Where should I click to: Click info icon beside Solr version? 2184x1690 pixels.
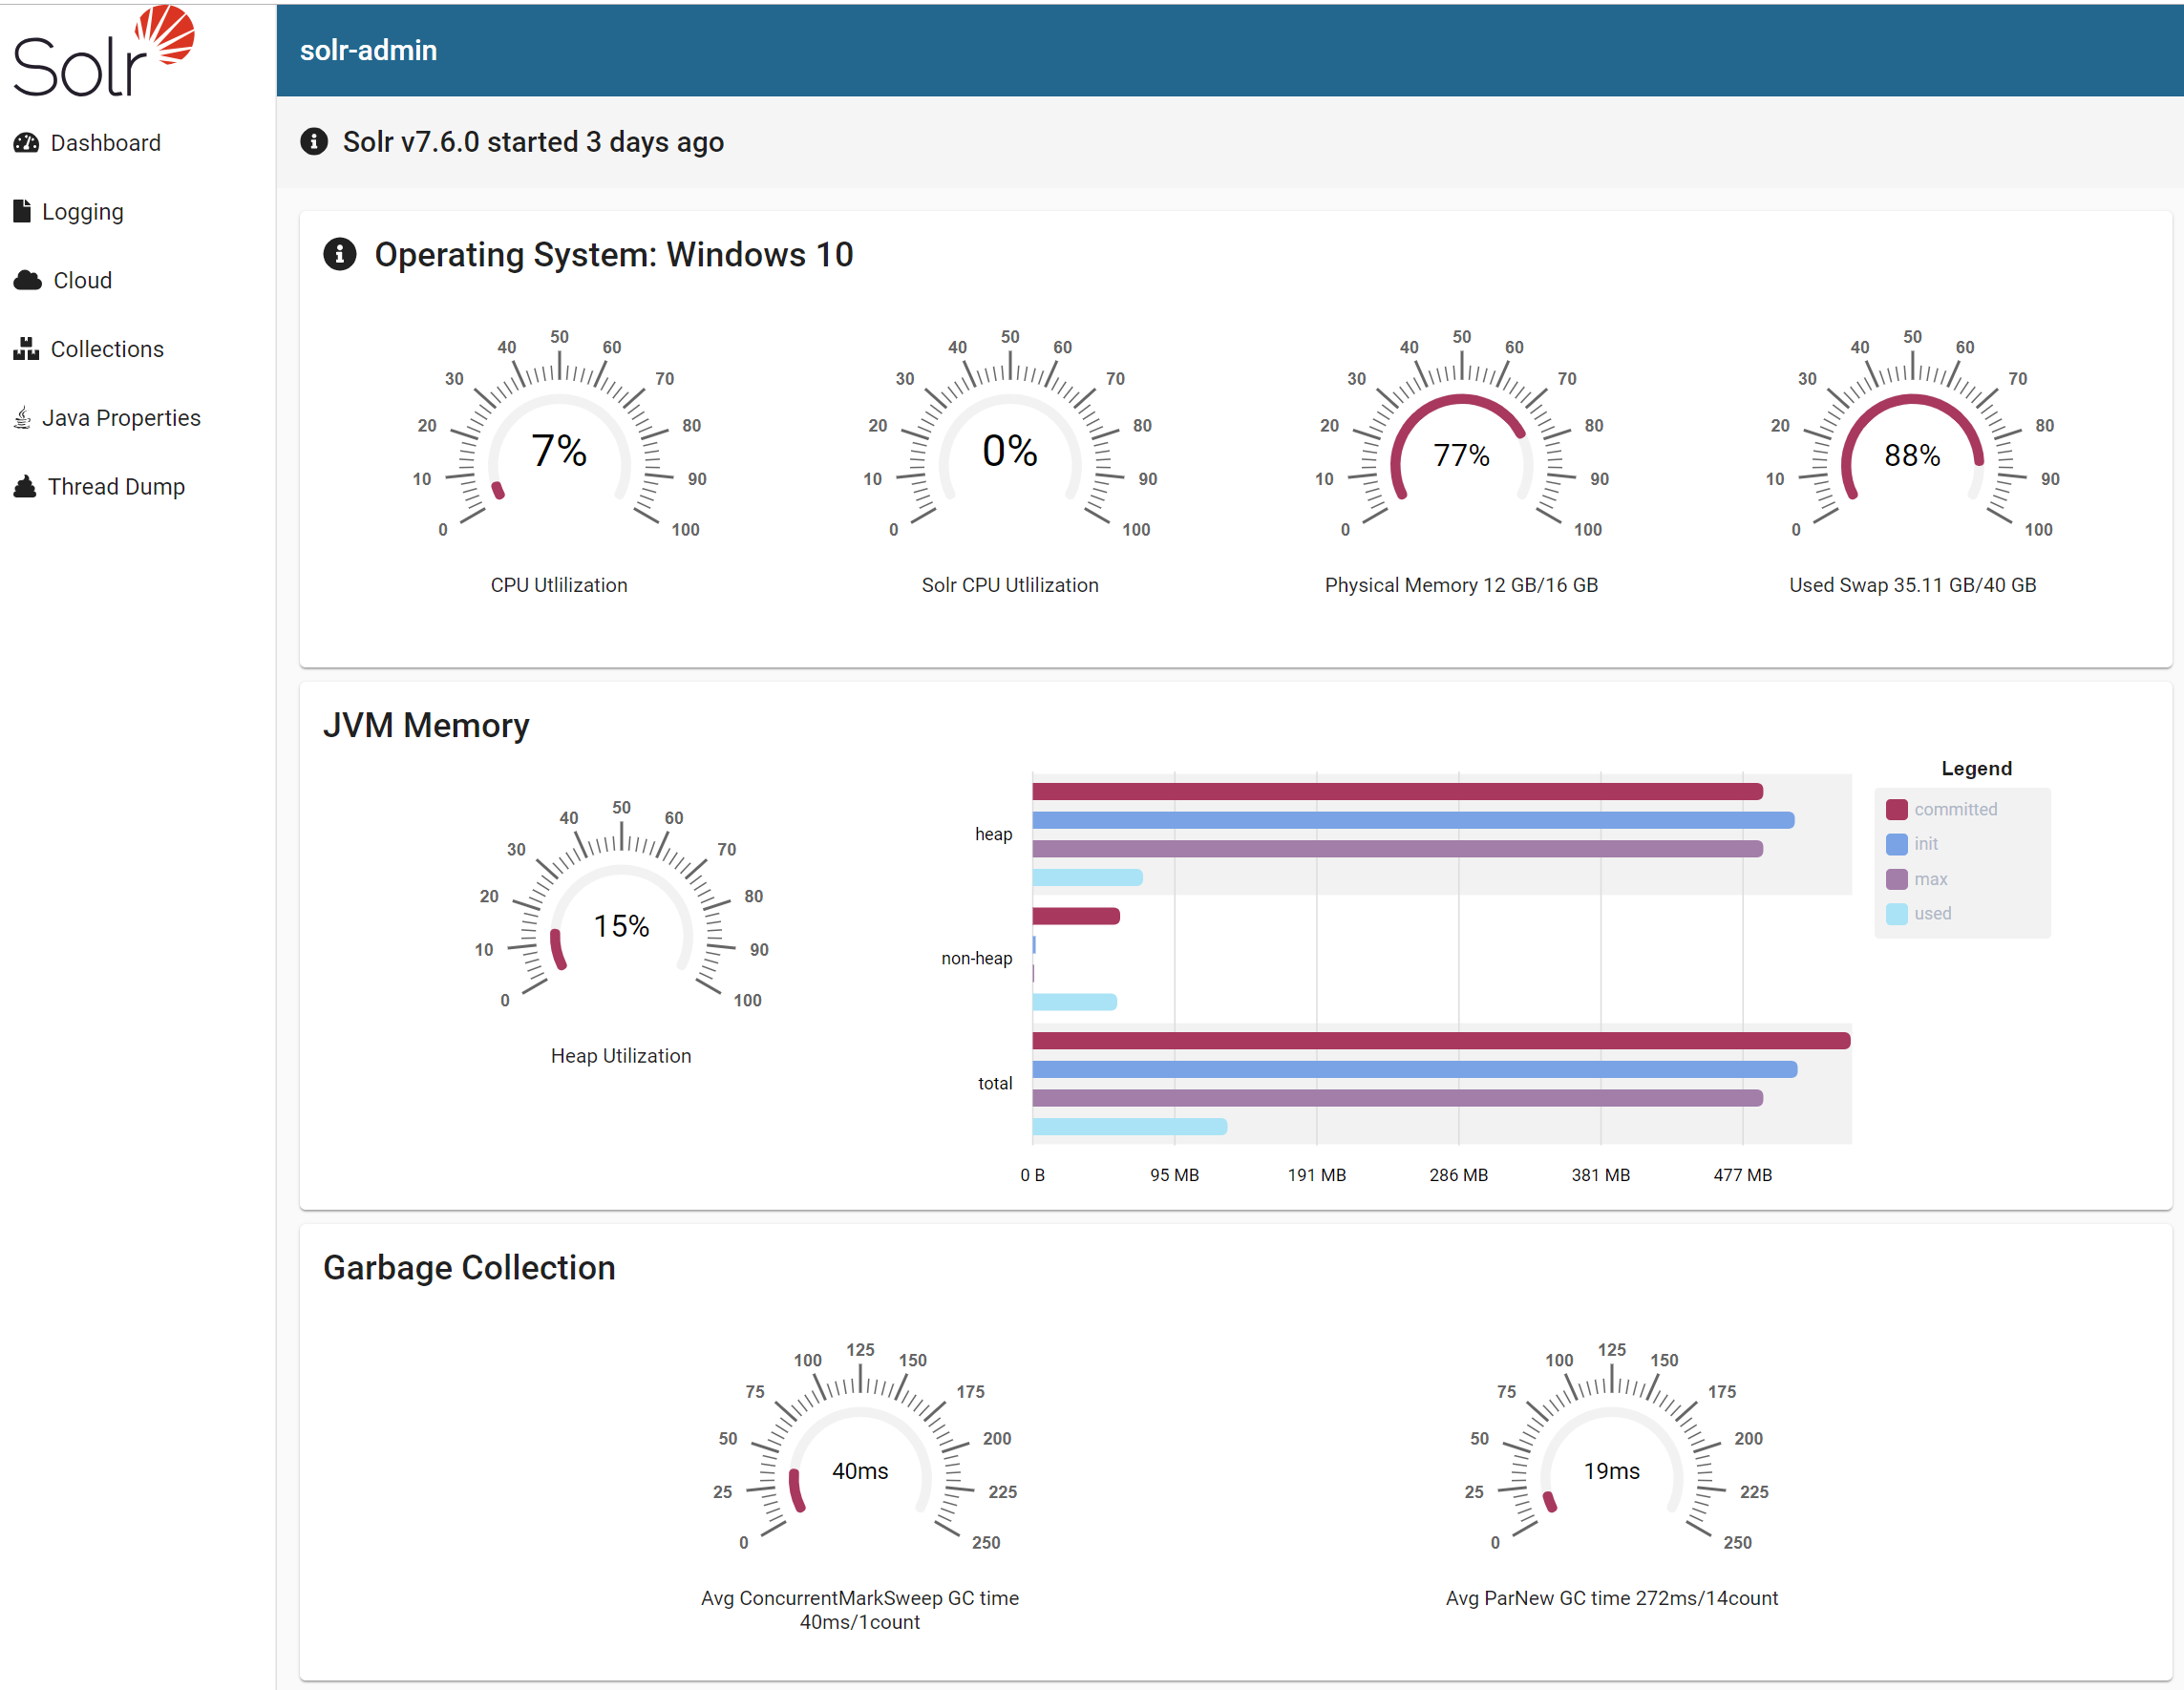314,142
